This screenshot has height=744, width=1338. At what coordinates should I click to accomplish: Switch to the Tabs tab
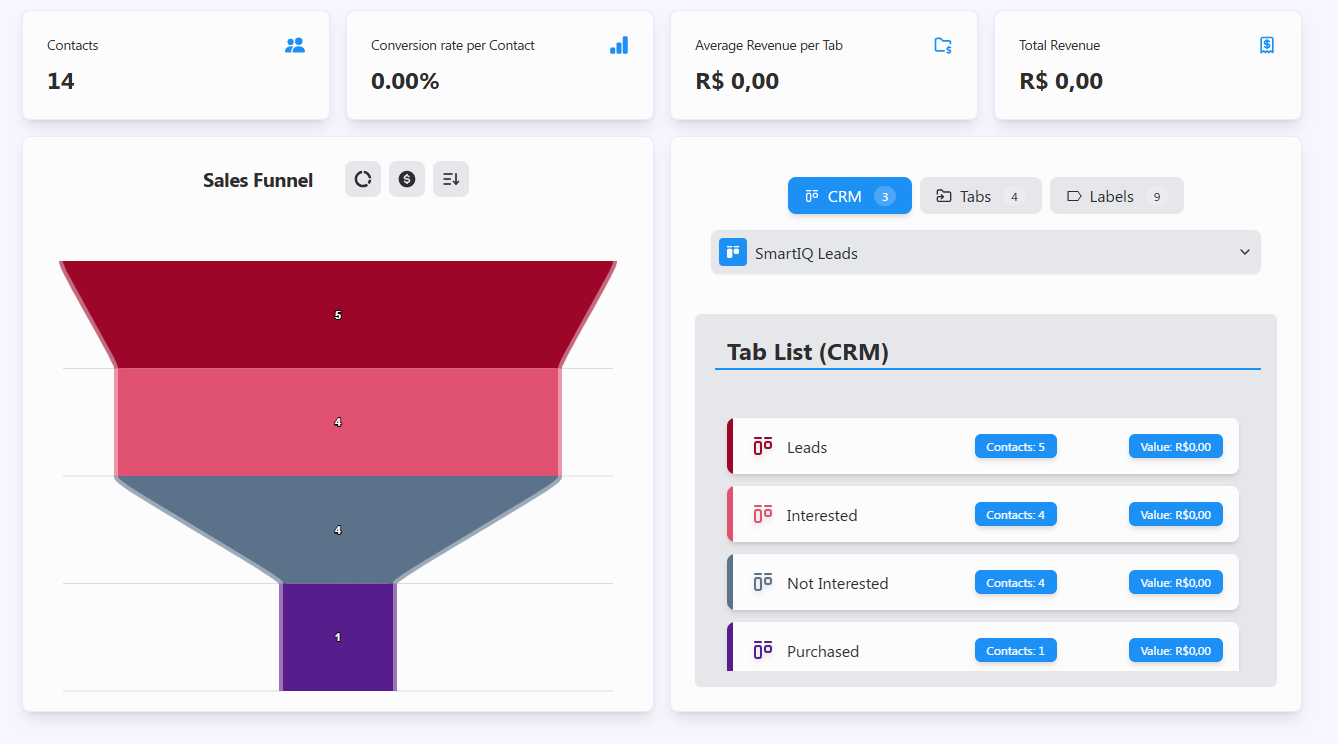980,195
